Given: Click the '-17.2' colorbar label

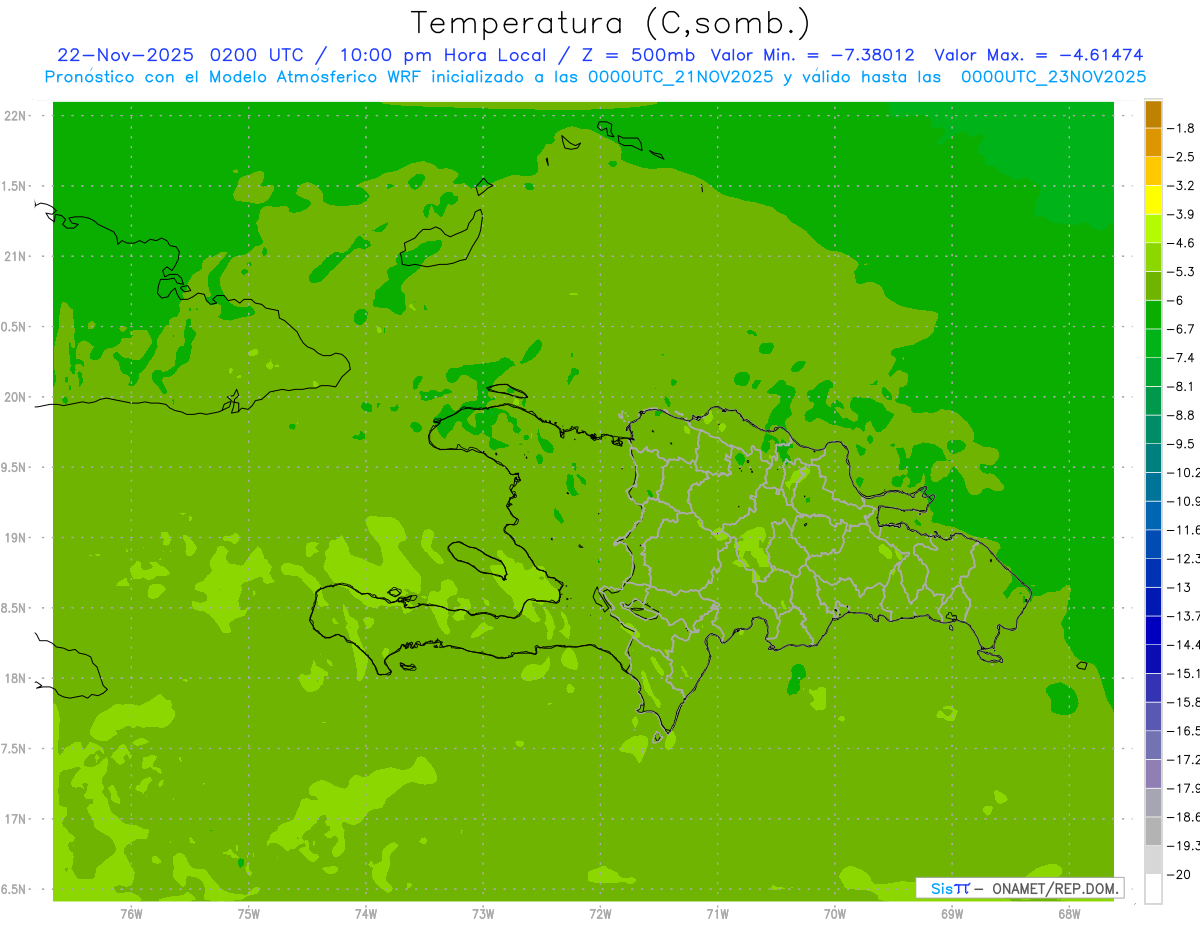Looking at the screenshot, I should [x=1183, y=760].
